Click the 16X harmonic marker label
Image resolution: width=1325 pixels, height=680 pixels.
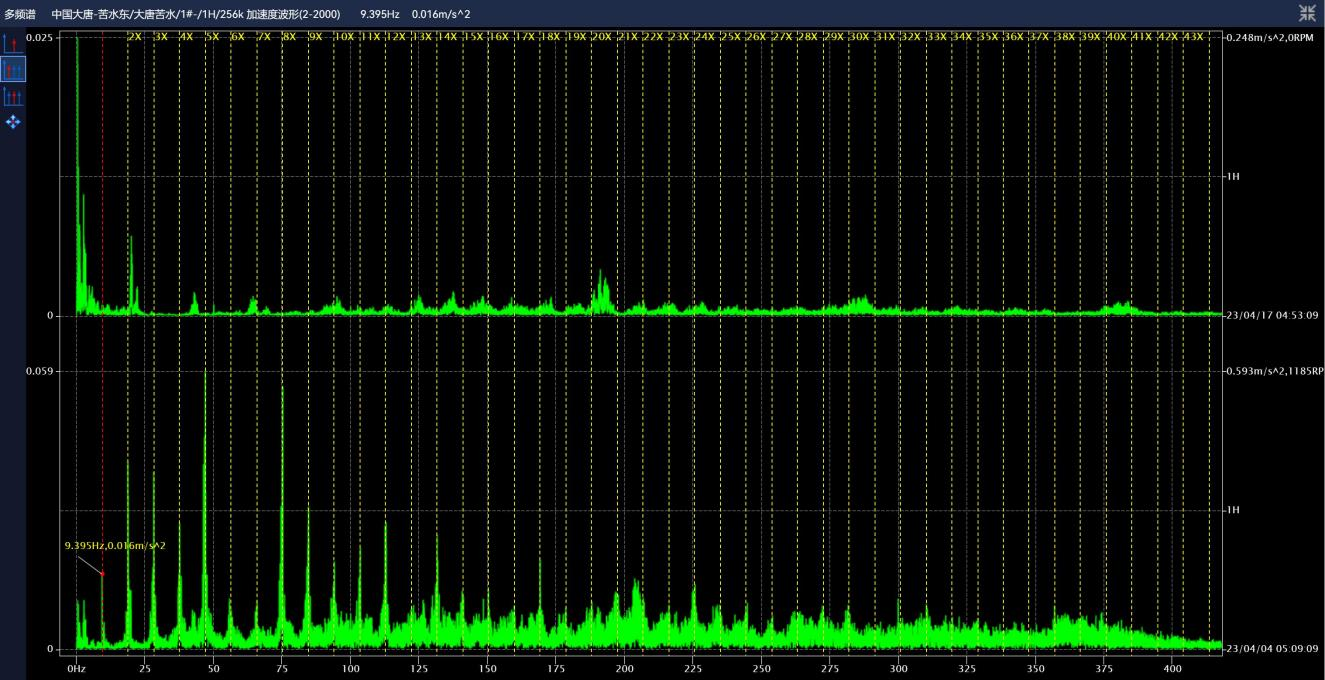(x=497, y=36)
